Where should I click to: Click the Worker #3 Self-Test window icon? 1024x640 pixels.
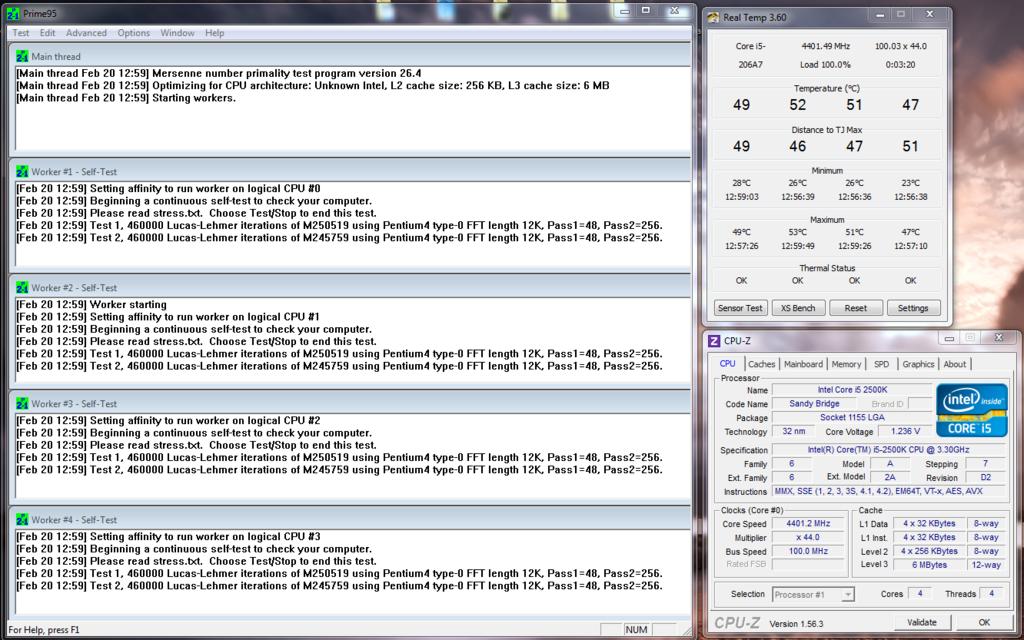point(22,404)
